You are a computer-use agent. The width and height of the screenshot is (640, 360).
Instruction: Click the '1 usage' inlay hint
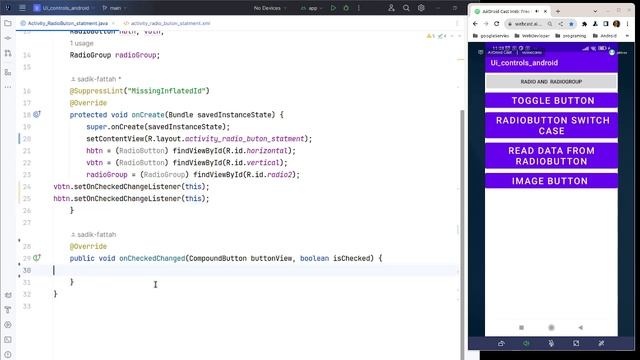(82, 43)
